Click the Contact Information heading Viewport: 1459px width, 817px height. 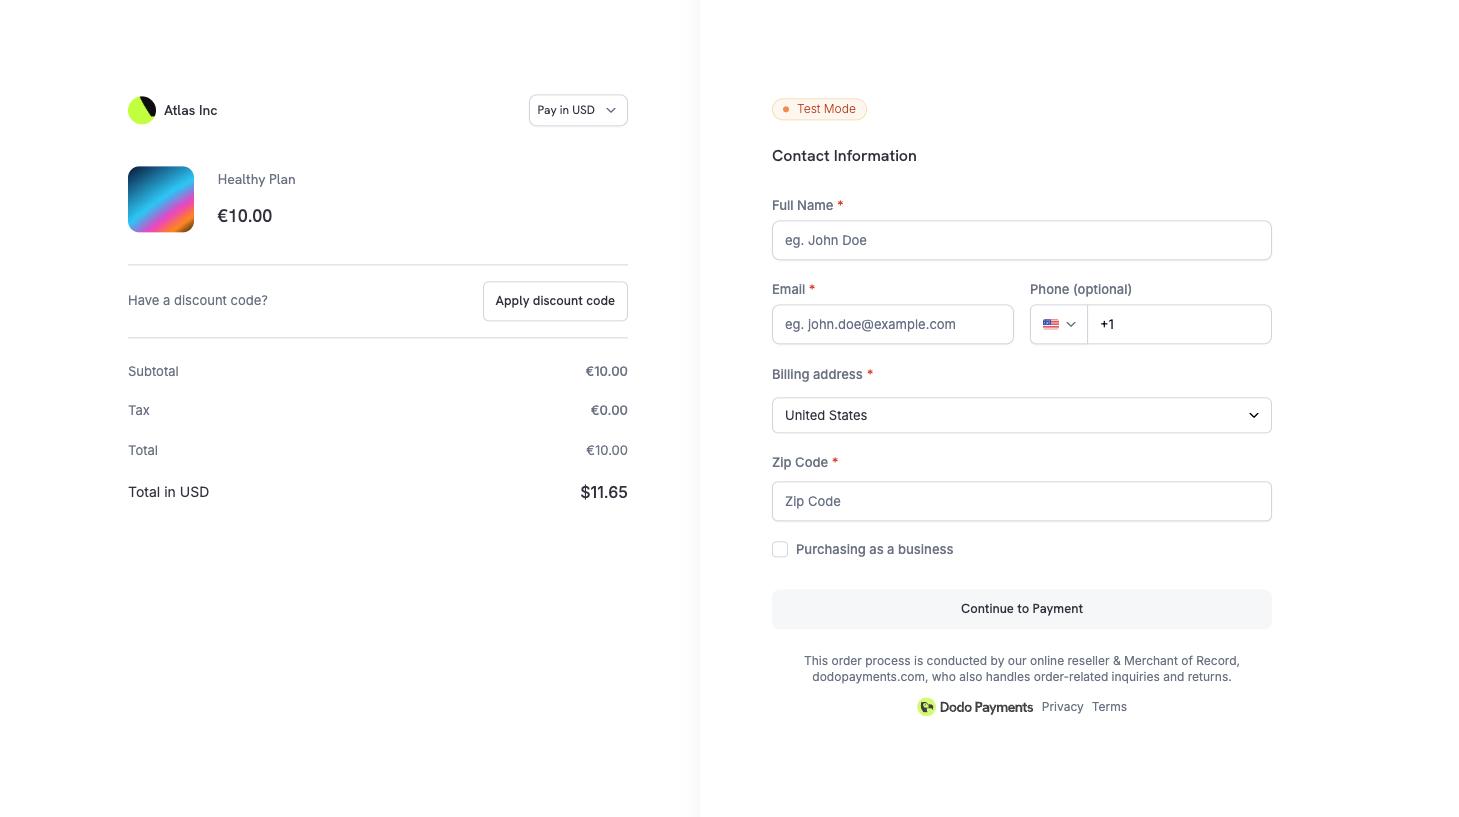tap(844, 155)
